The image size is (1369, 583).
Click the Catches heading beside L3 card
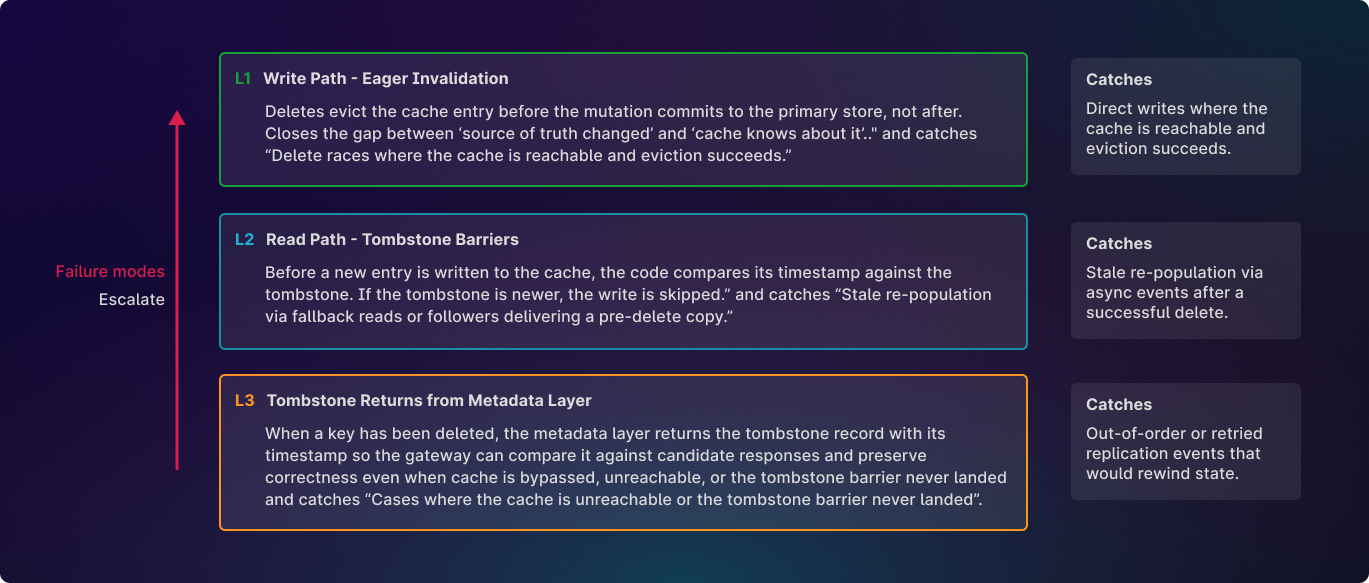coord(1119,405)
